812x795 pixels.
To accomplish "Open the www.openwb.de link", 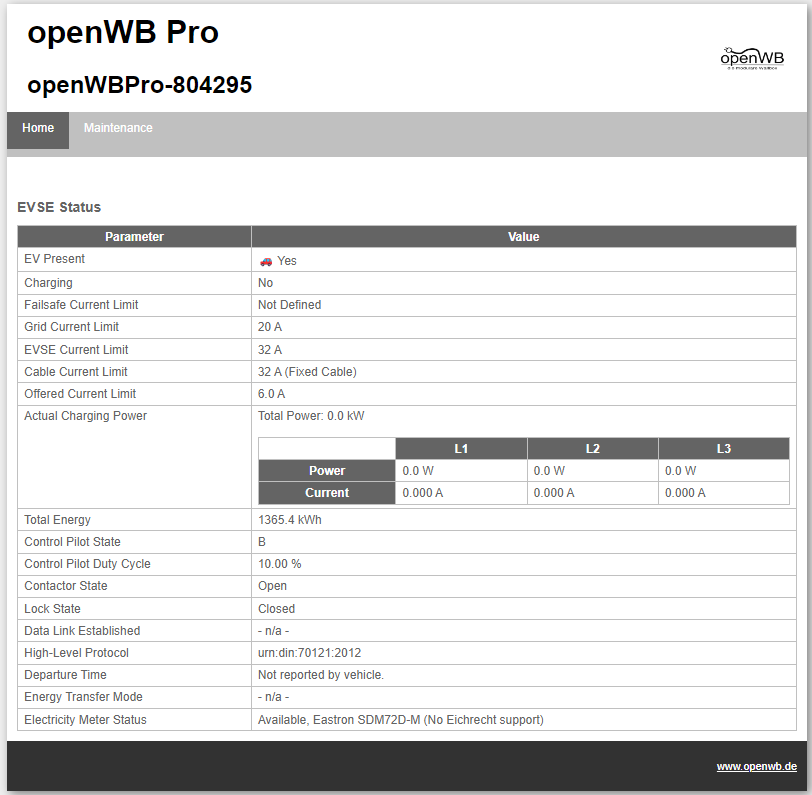I will click(756, 767).
